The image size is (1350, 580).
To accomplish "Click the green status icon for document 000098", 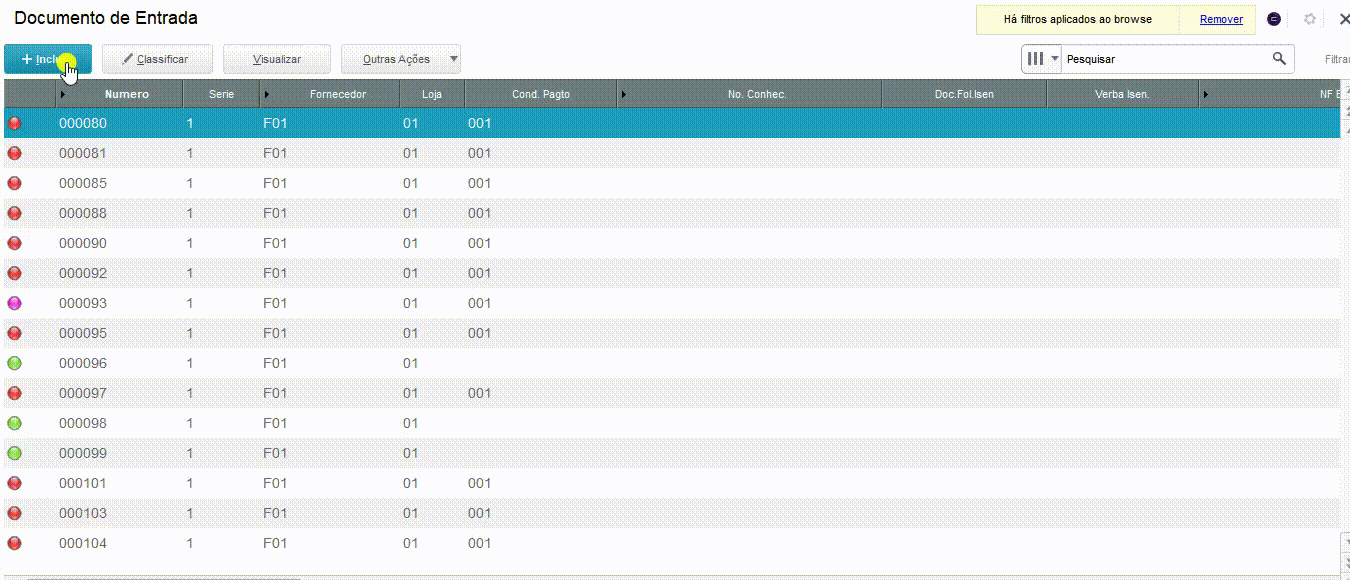I will click(x=14, y=423).
